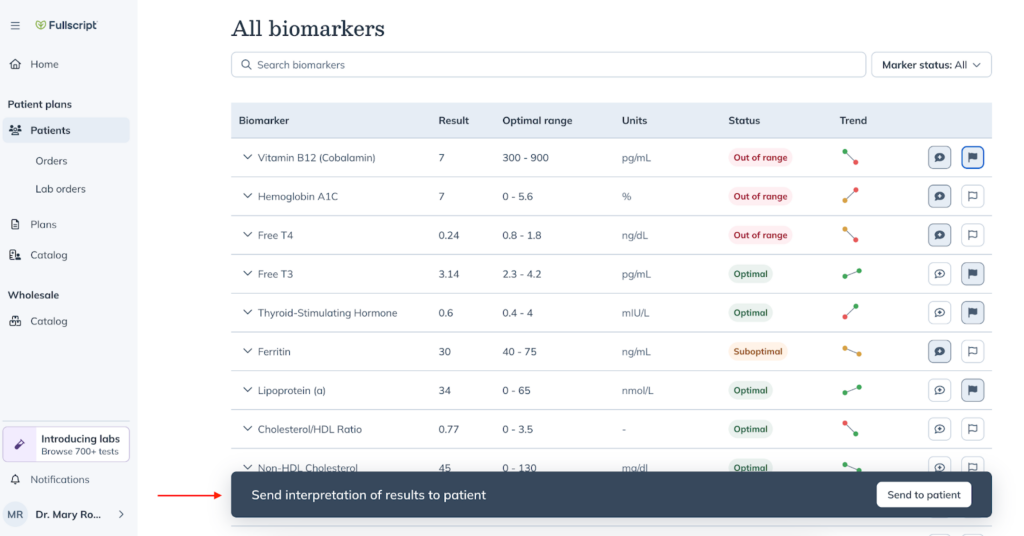Click the Introducing labs pencil icon
The height and width of the screenshot is (536, 1024).
(20, 444)
